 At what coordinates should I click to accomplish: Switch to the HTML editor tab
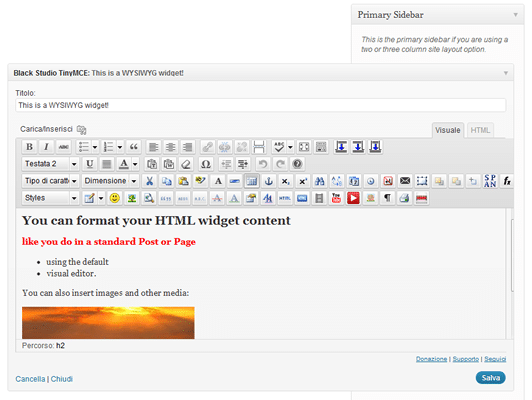[480, 130]
